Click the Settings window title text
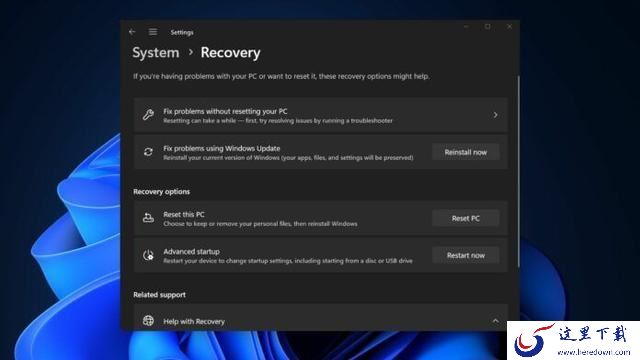Screen dimensions: 640x360 (x=182, y=32)
